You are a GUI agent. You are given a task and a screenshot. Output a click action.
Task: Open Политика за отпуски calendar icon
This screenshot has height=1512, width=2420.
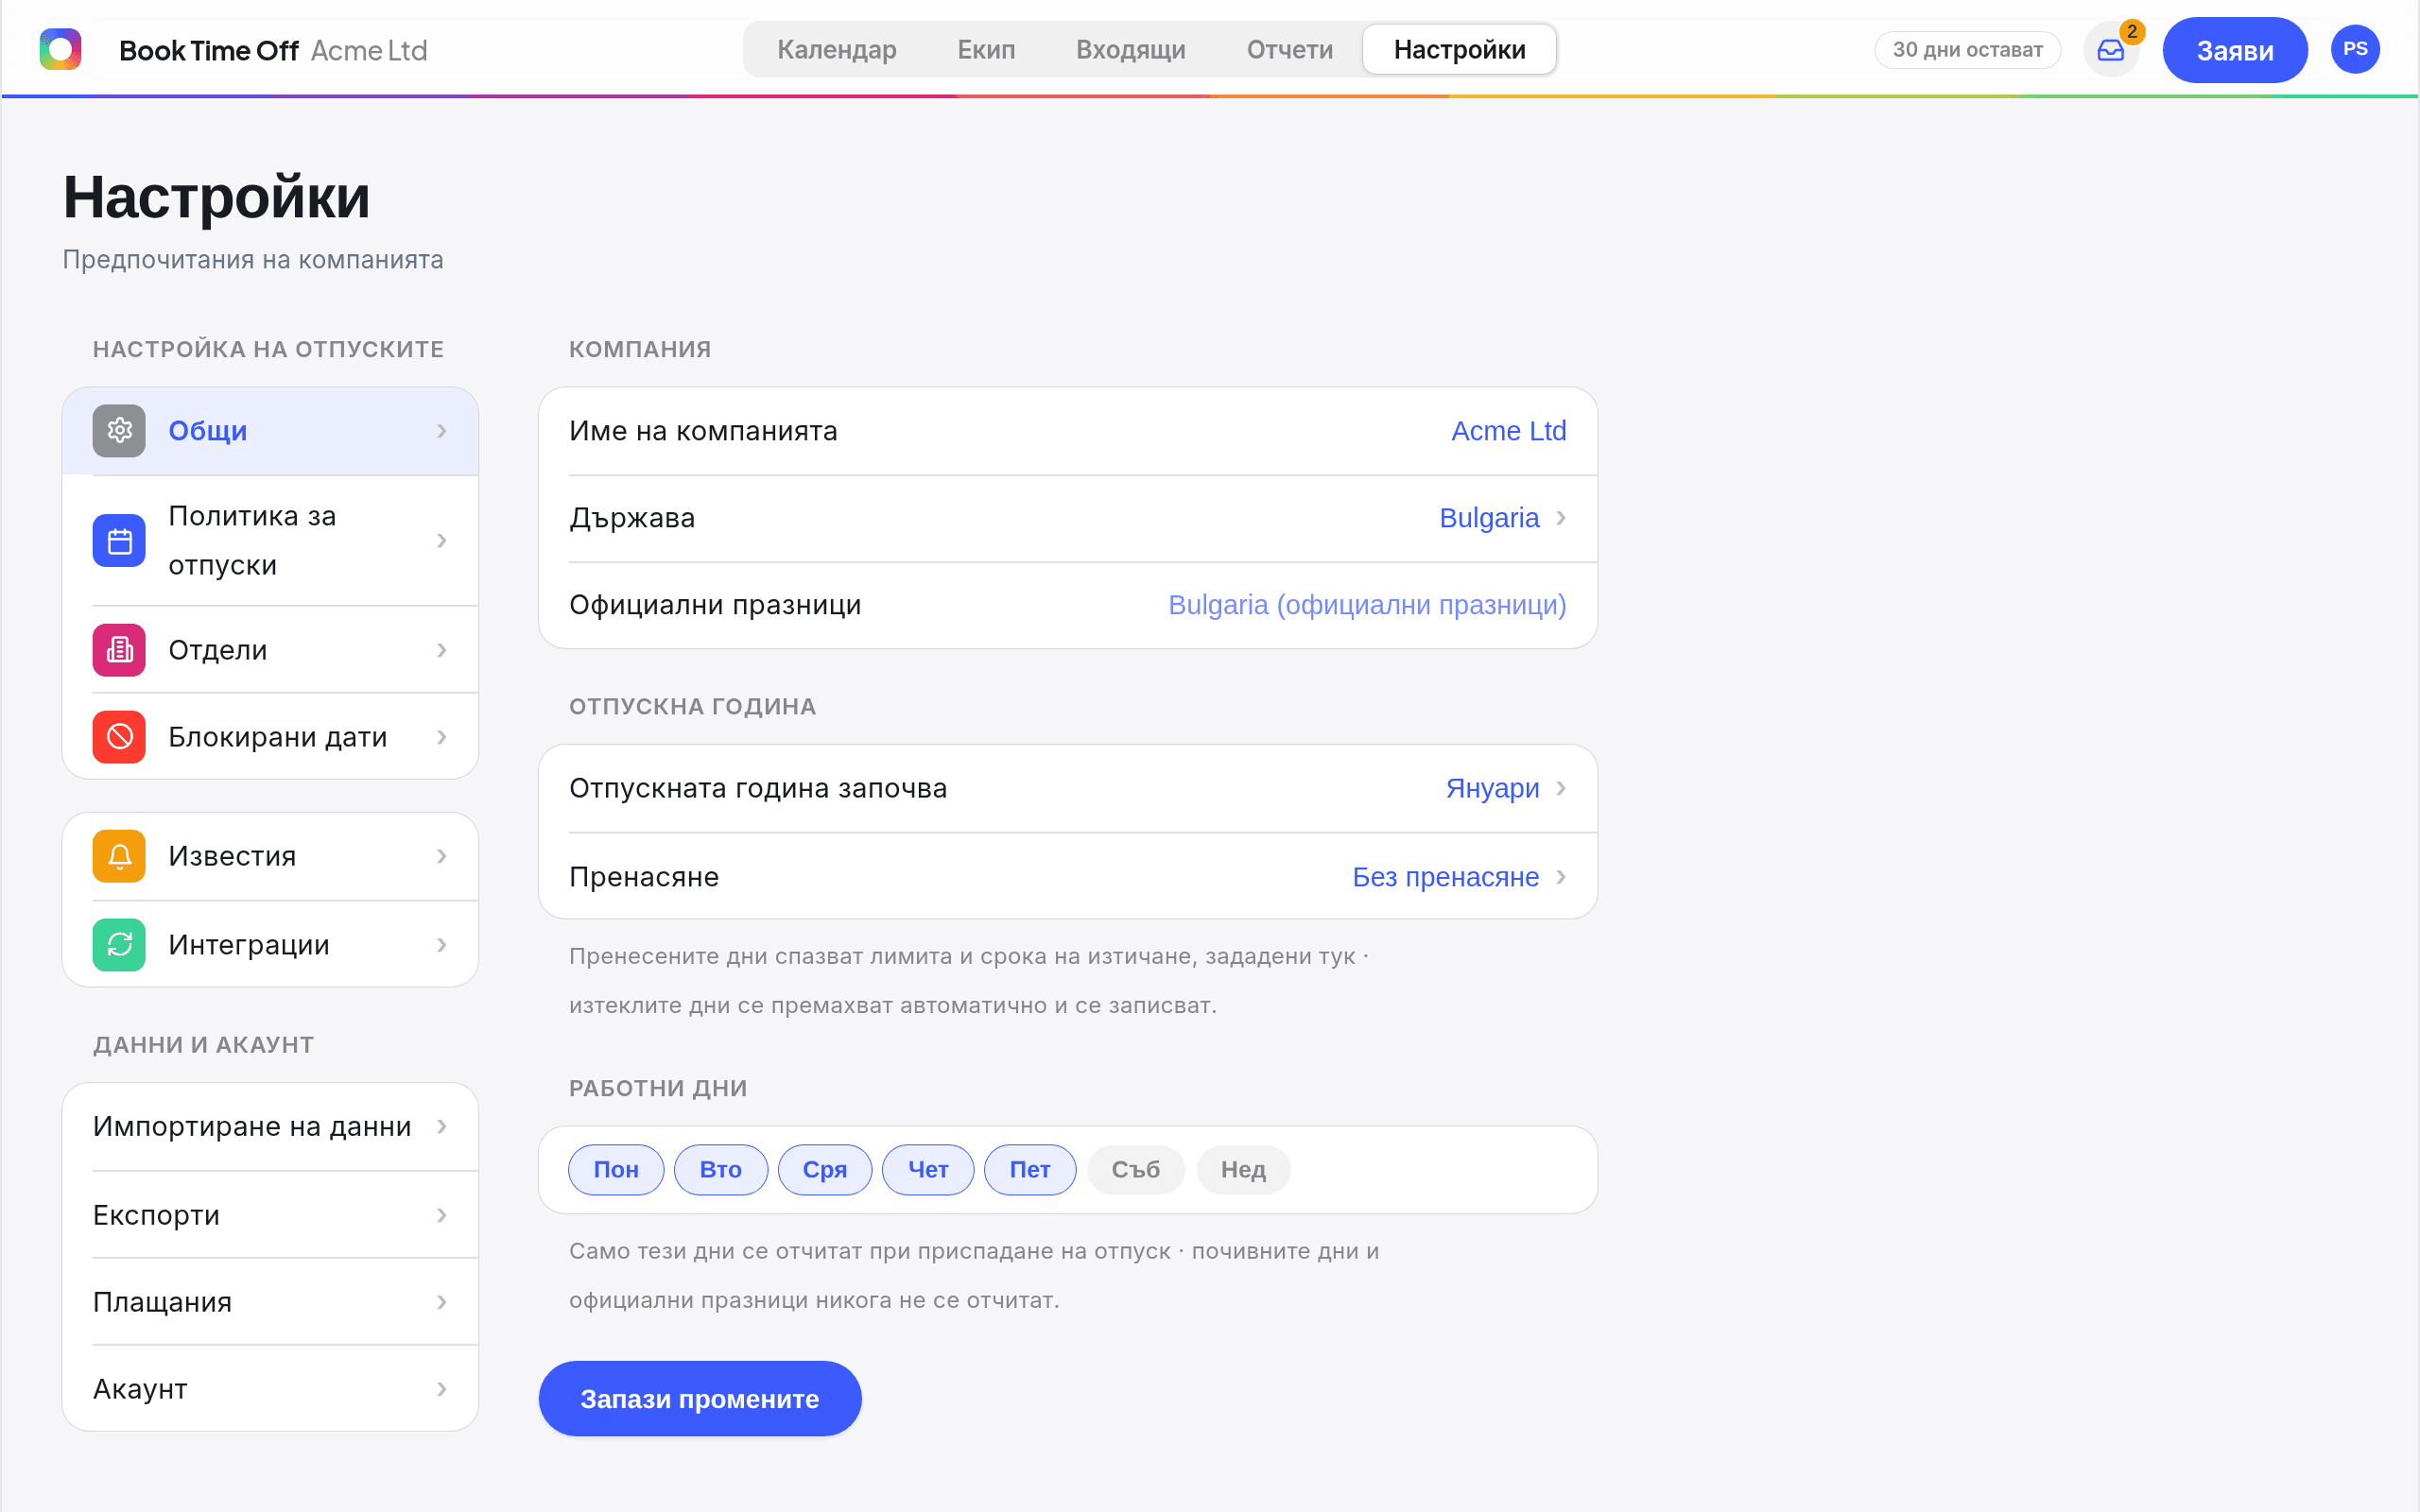coord(119,541)
